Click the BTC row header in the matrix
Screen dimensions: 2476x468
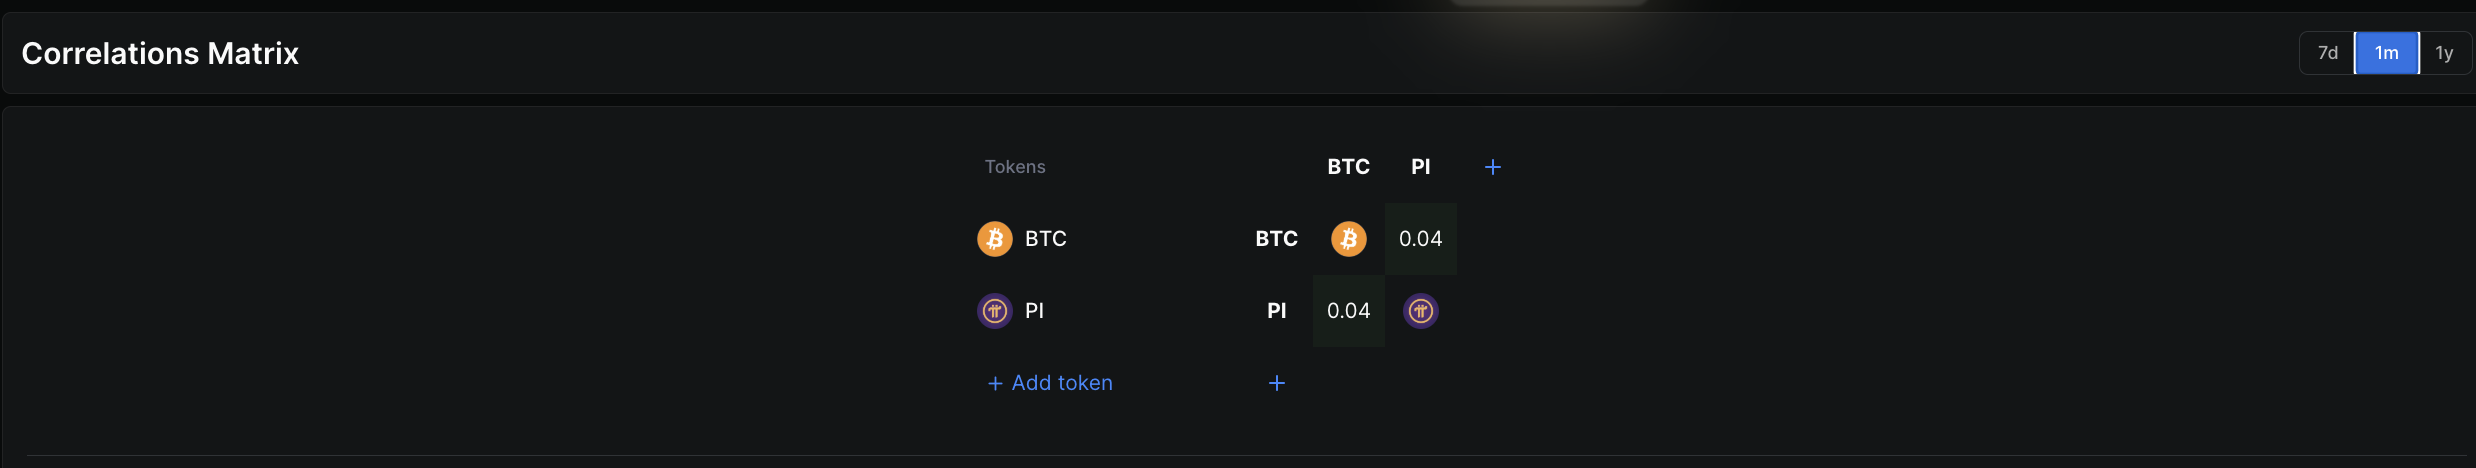point(1276,239)
